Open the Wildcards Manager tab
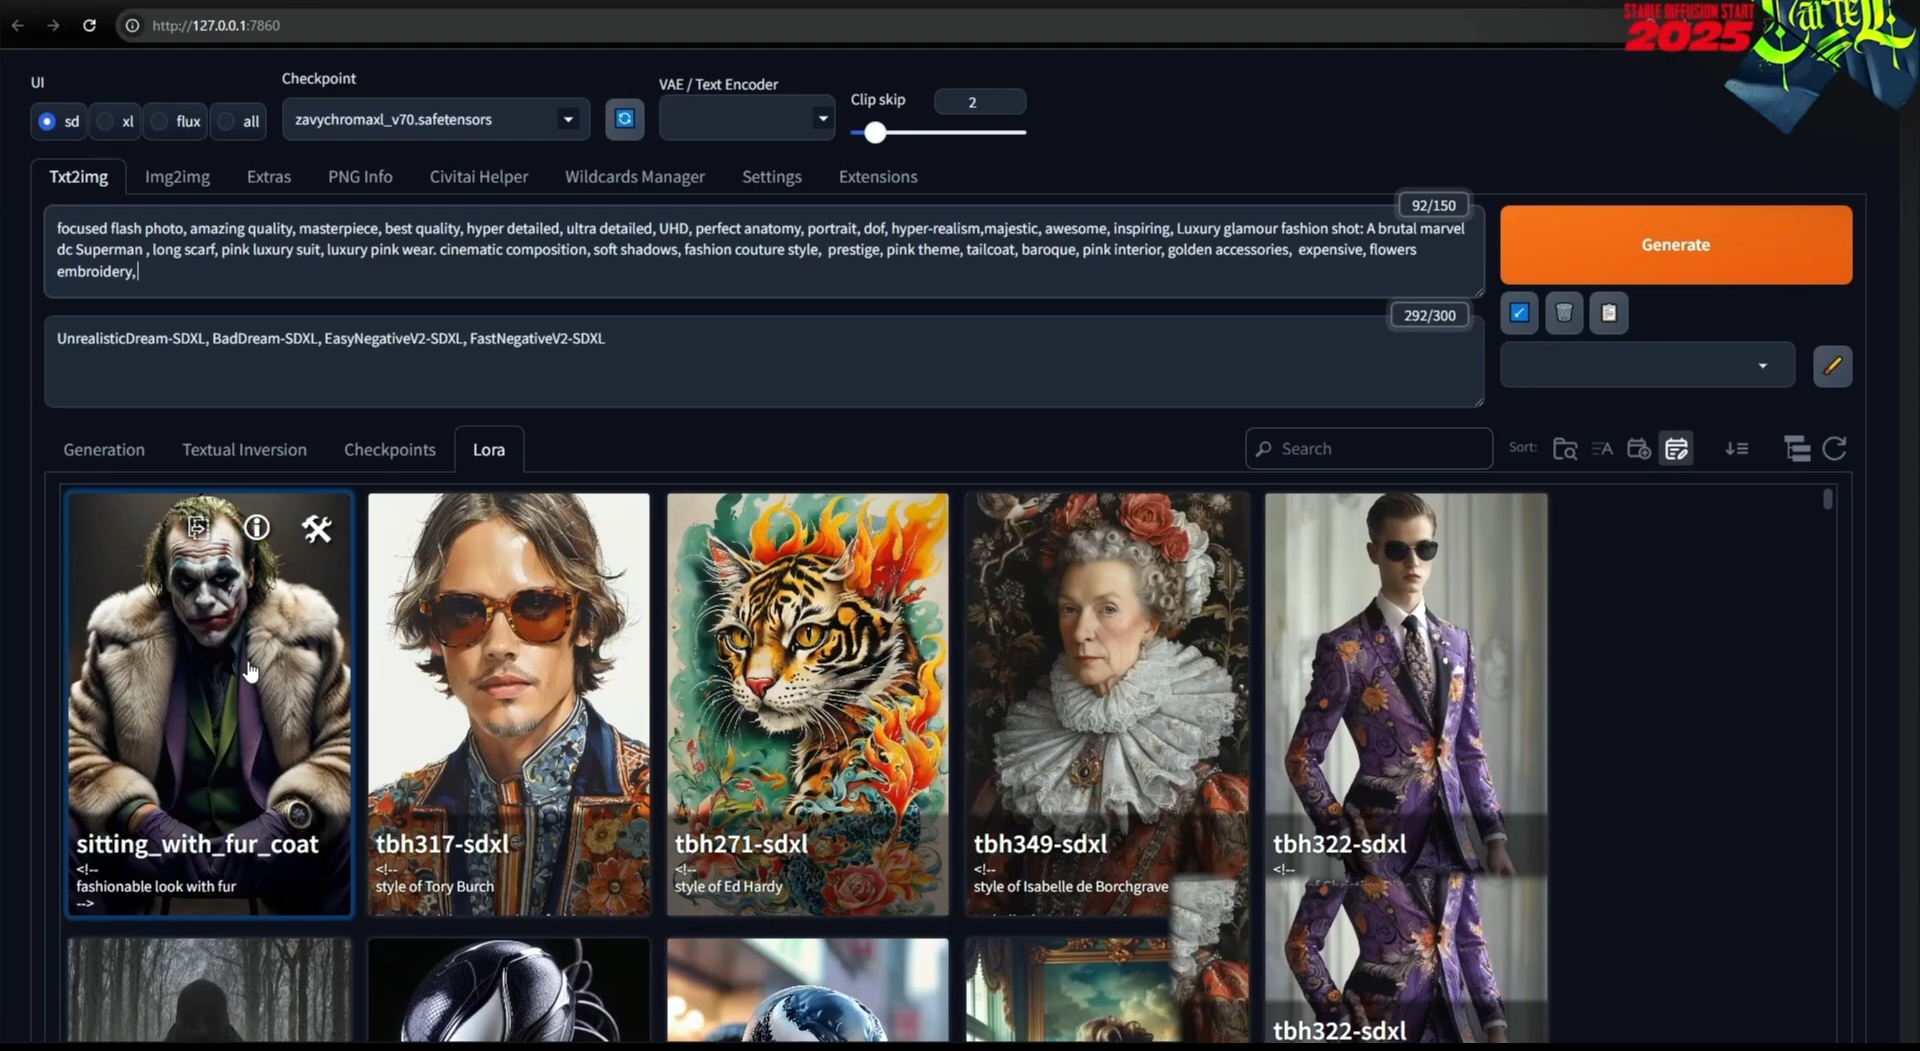 coord(635,177)
